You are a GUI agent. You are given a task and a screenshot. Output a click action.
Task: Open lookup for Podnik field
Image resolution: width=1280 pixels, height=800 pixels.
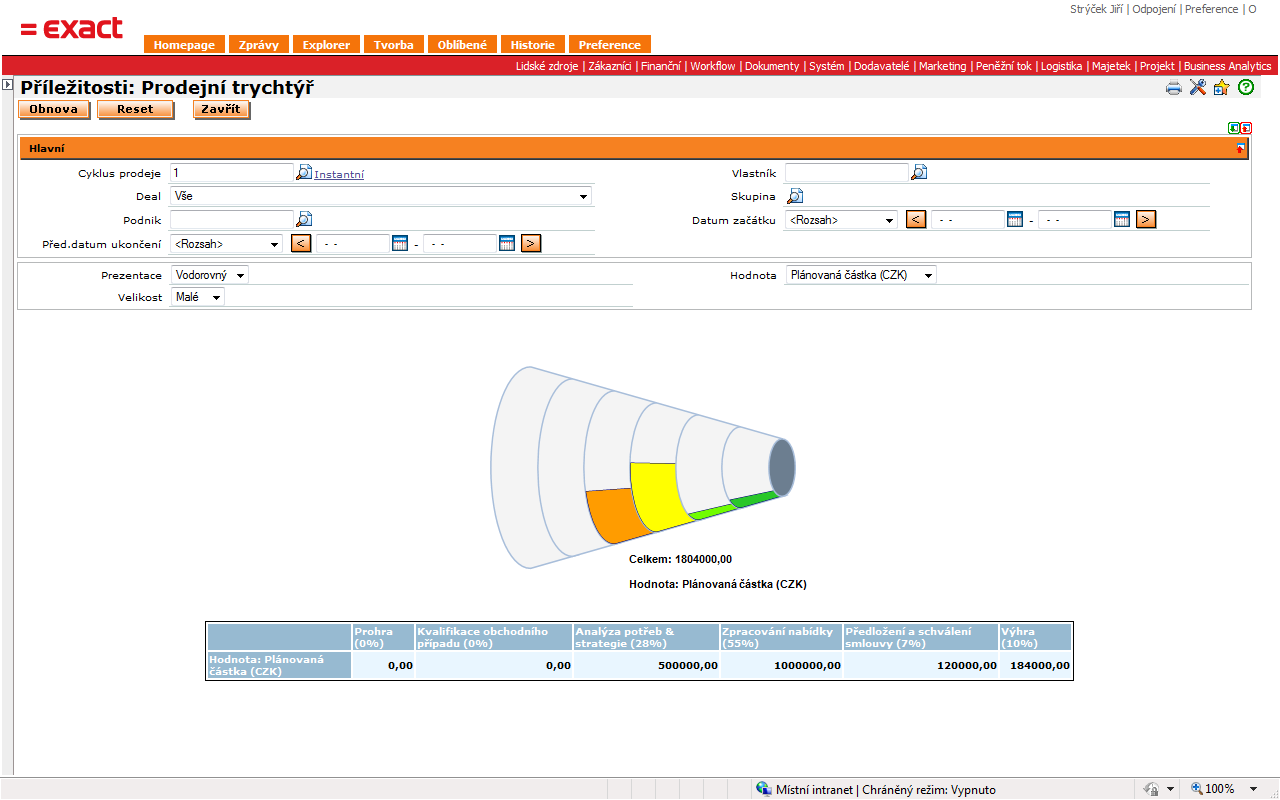click(304, 219)
